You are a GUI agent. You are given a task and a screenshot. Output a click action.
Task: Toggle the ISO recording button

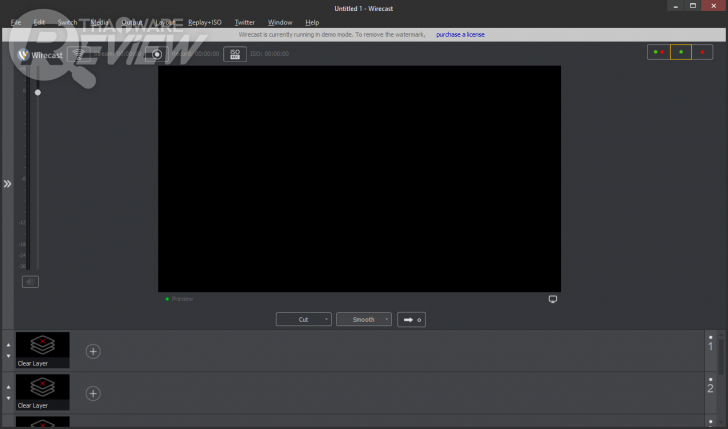(235, 54)
